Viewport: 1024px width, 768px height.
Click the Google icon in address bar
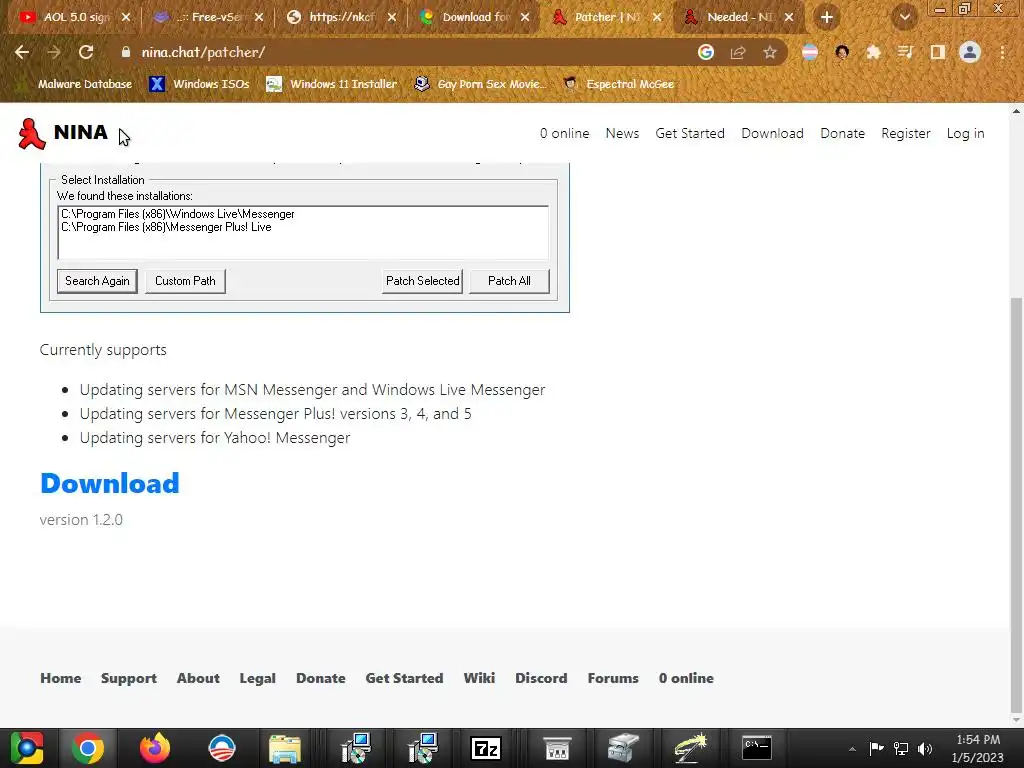pos(706,52)
